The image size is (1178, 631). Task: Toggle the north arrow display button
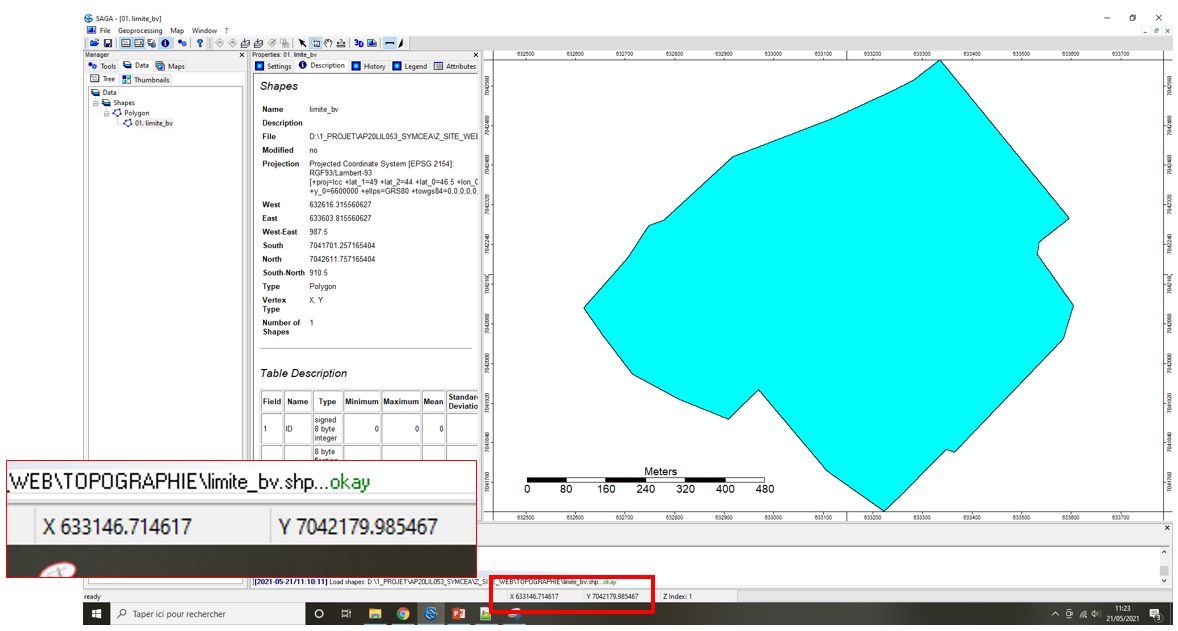pyautogui.click(x=401, y=43)
